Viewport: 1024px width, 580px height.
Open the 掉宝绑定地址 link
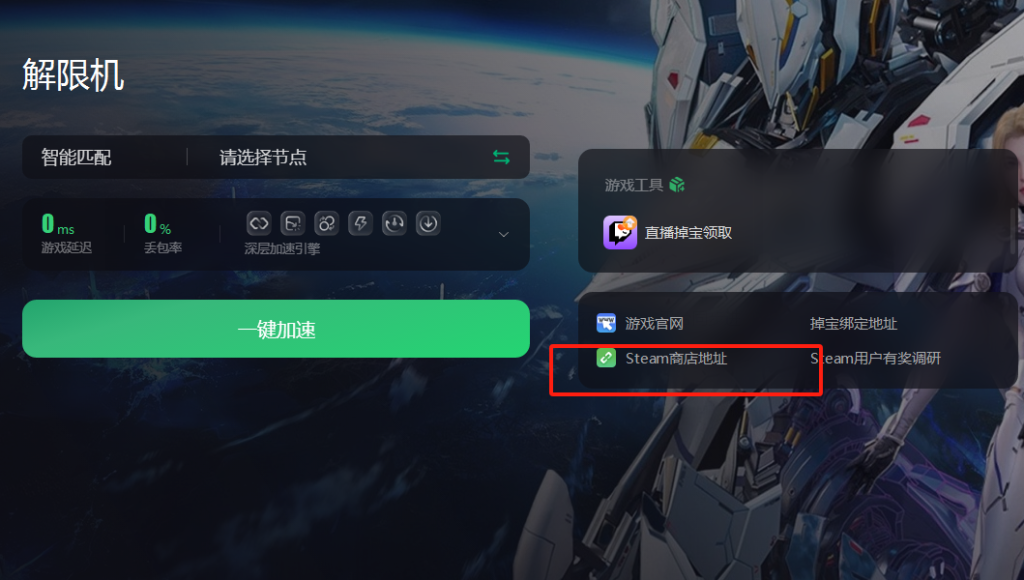click(853, 323)
